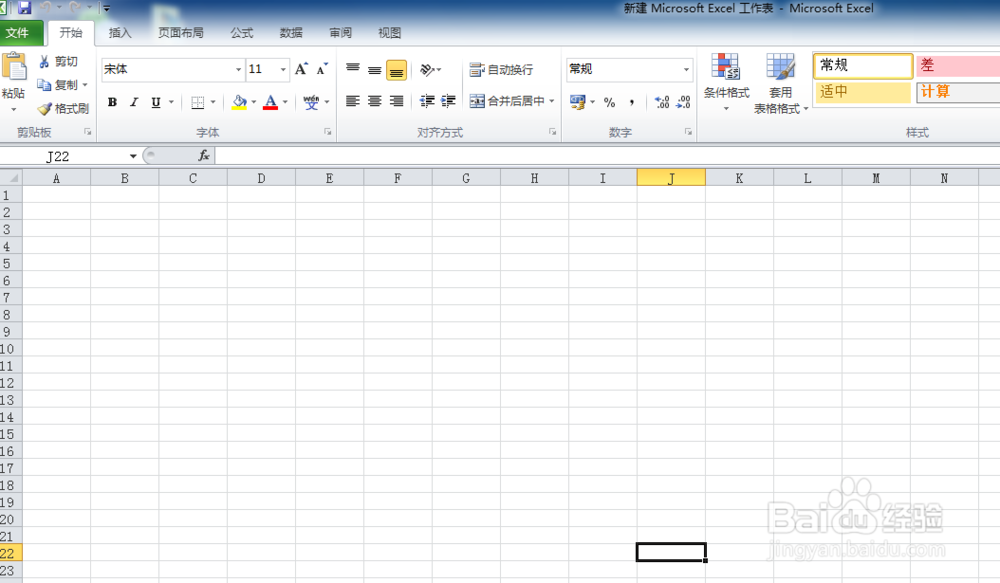Open Format as Table (套用表格格式)

click(781, 84)
